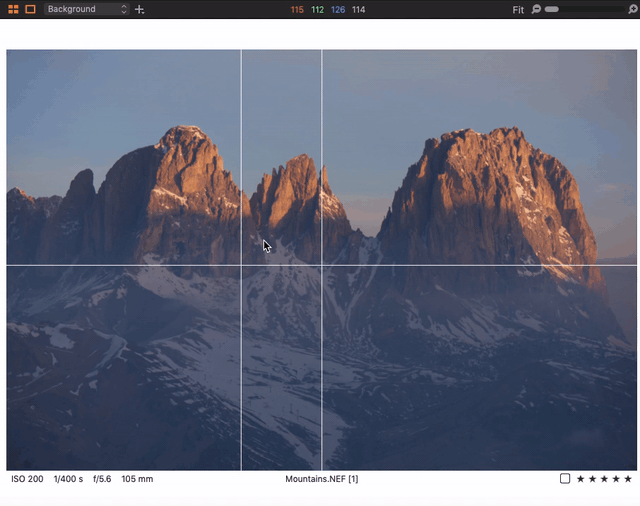Image resolution: width=640 pixels, height=506 pixels.
Task: Click the green channel value 112
Action: (x=318, y=10)
